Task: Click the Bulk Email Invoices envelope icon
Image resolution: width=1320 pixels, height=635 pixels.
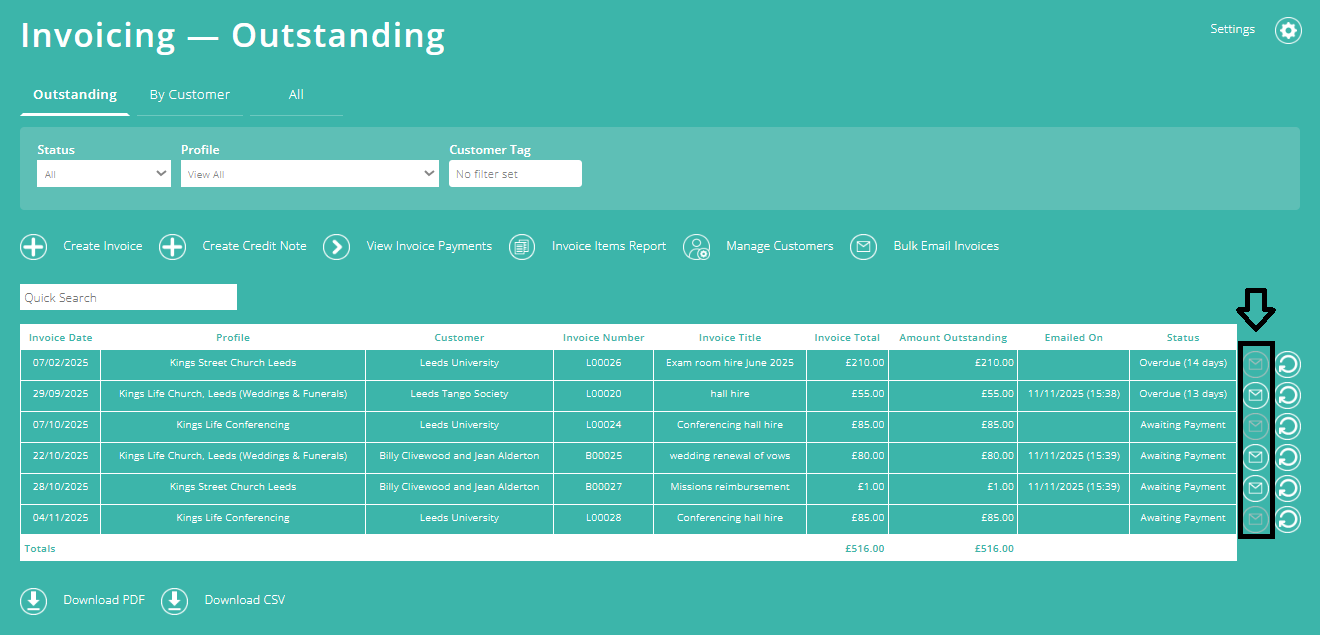Action: pos(863,246)
